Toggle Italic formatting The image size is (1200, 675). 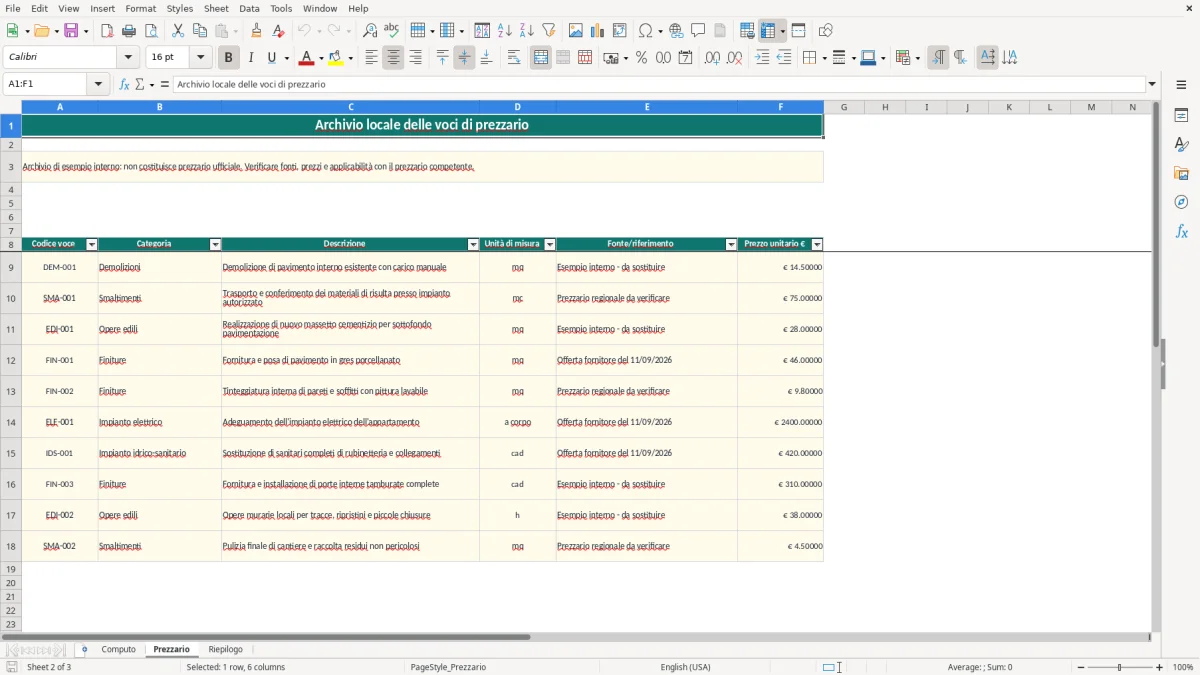click(251, 58)
